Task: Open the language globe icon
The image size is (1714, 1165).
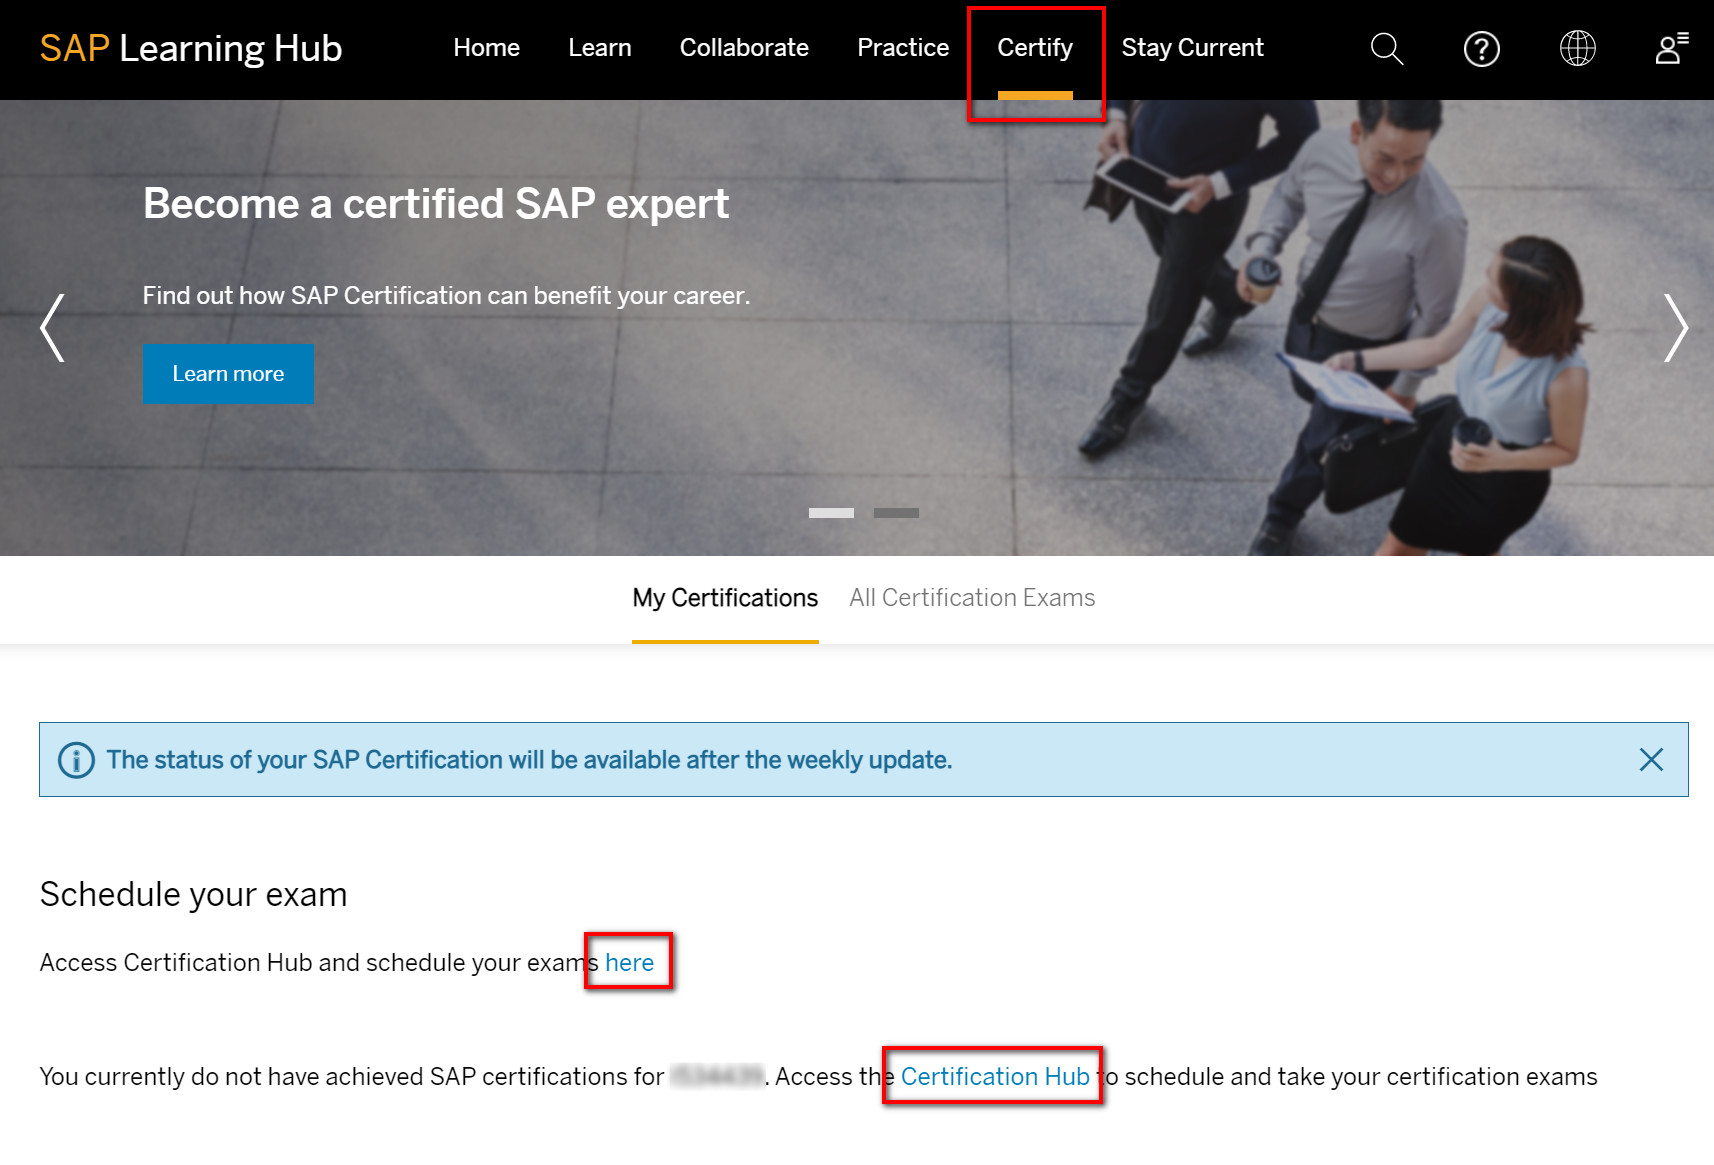Action: click(1577, 48)
